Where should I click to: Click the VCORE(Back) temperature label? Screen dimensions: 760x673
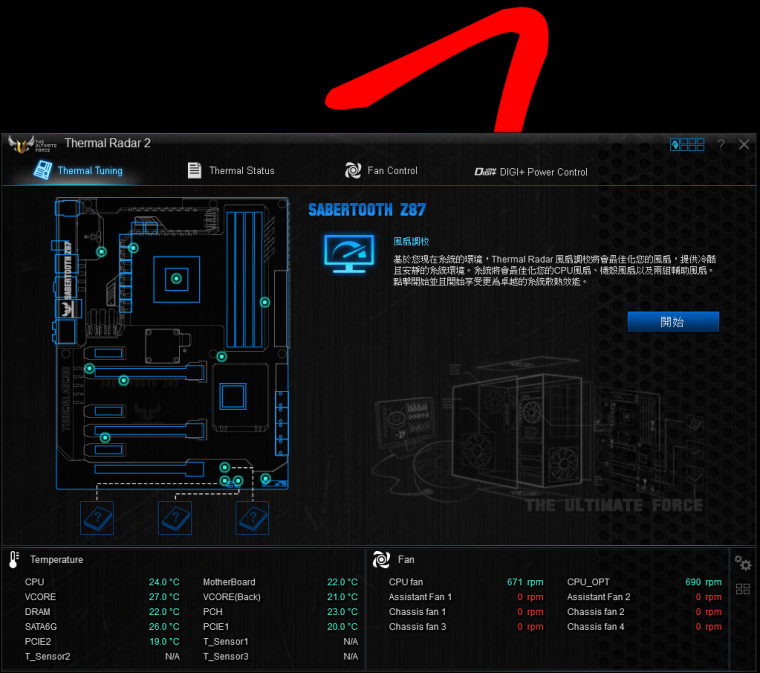tap(232, 597)
